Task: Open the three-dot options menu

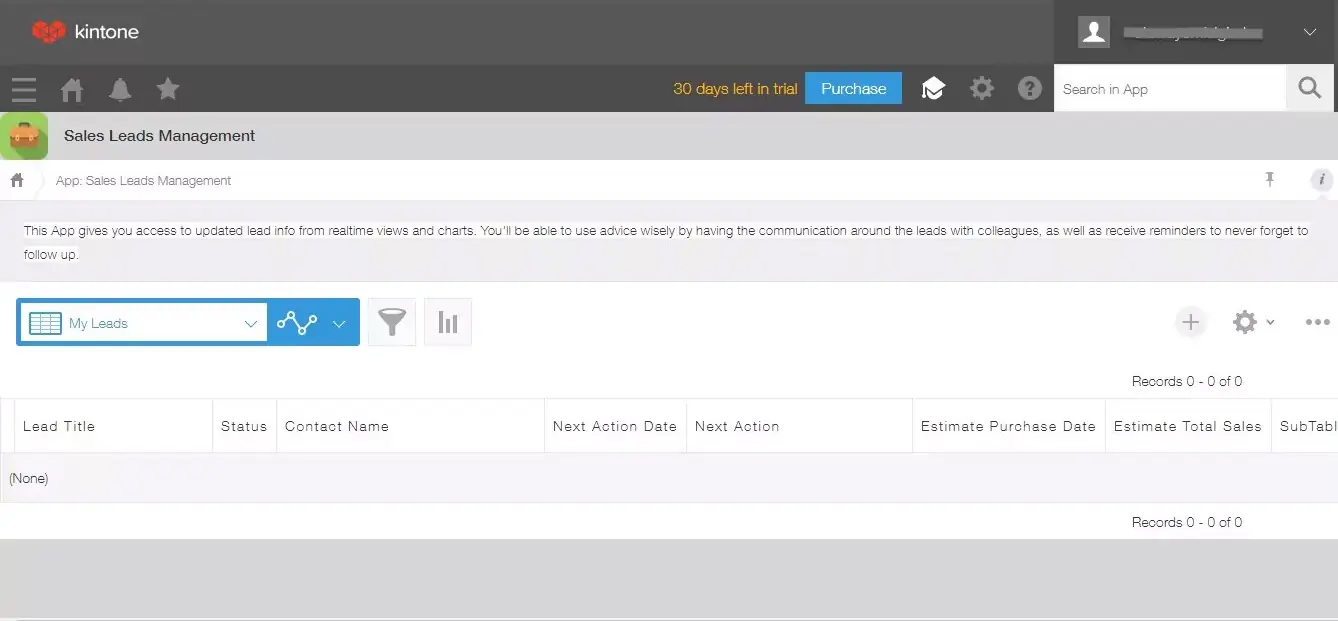Action: 1318,322
